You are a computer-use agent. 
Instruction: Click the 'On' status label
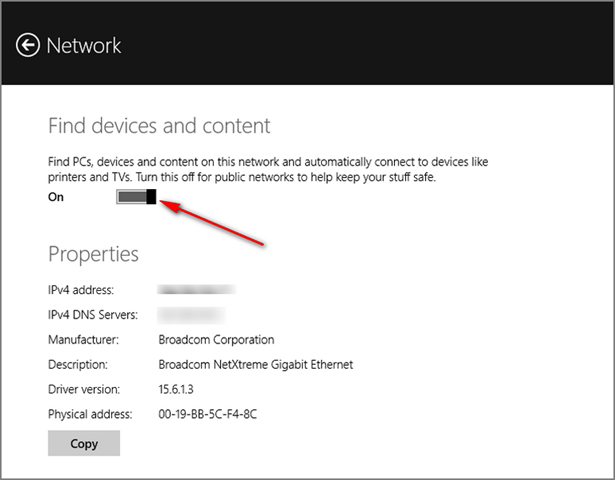56,198
